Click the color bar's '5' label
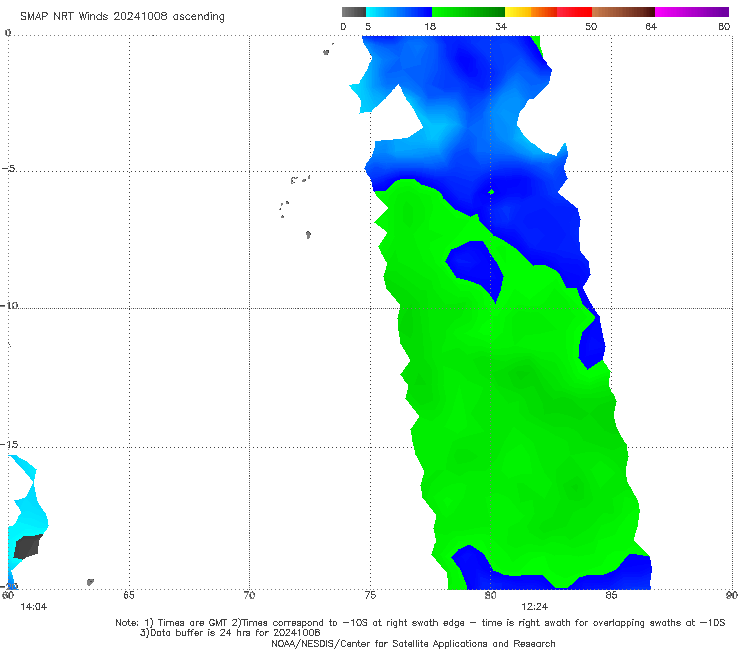740x650 pixels. 368,26
